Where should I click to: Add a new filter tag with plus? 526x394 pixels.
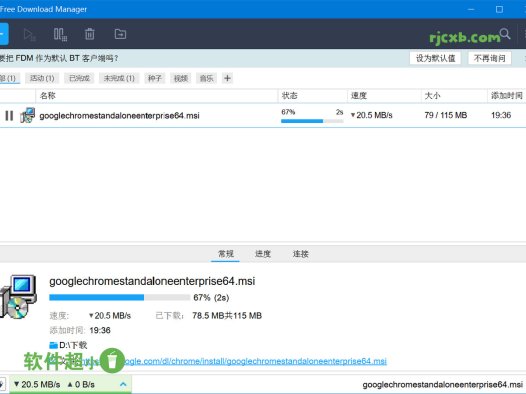pyautogui.click(x=227, y=78)
